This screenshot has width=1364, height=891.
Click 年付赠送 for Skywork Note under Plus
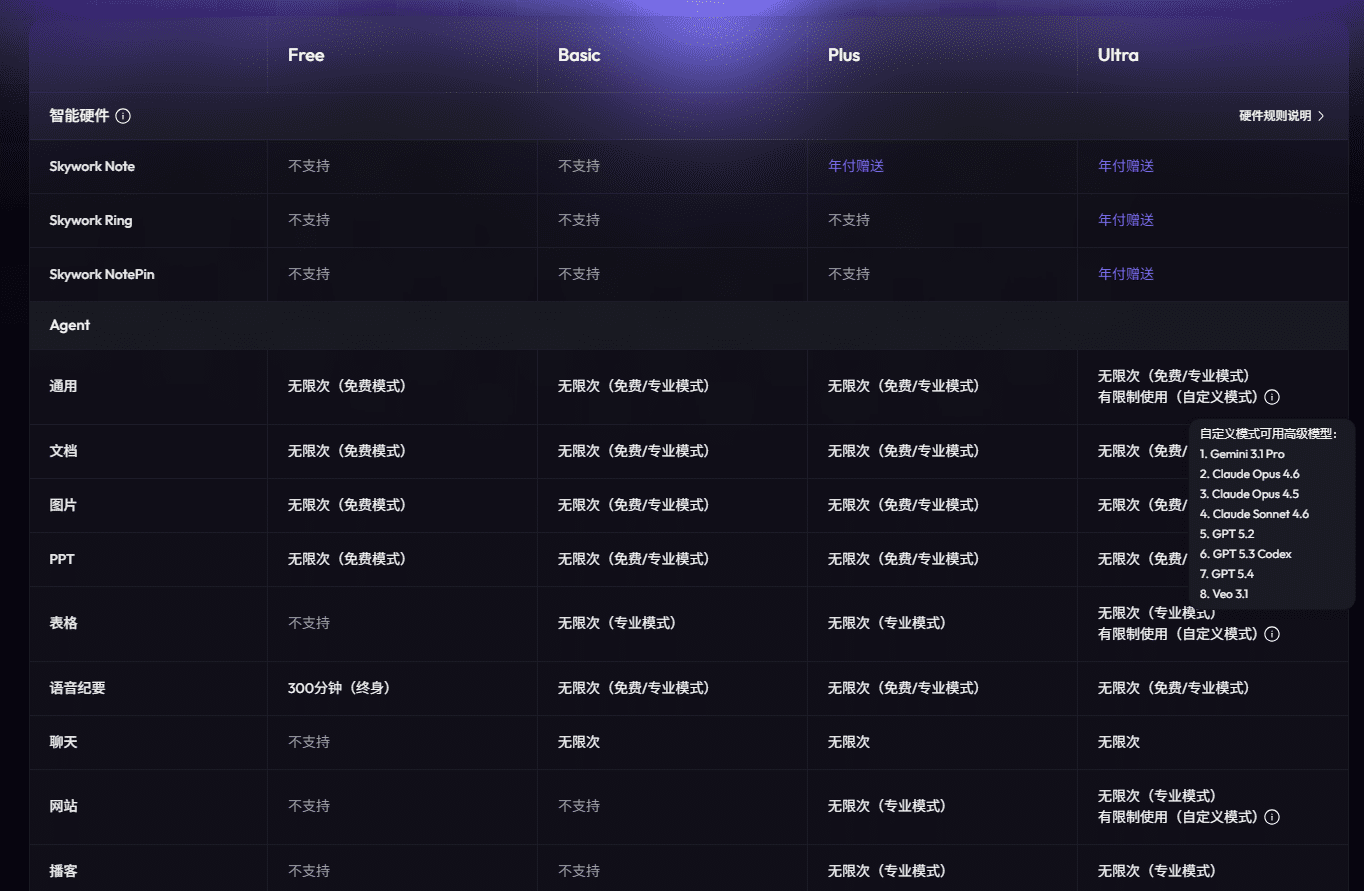point(855,166)
